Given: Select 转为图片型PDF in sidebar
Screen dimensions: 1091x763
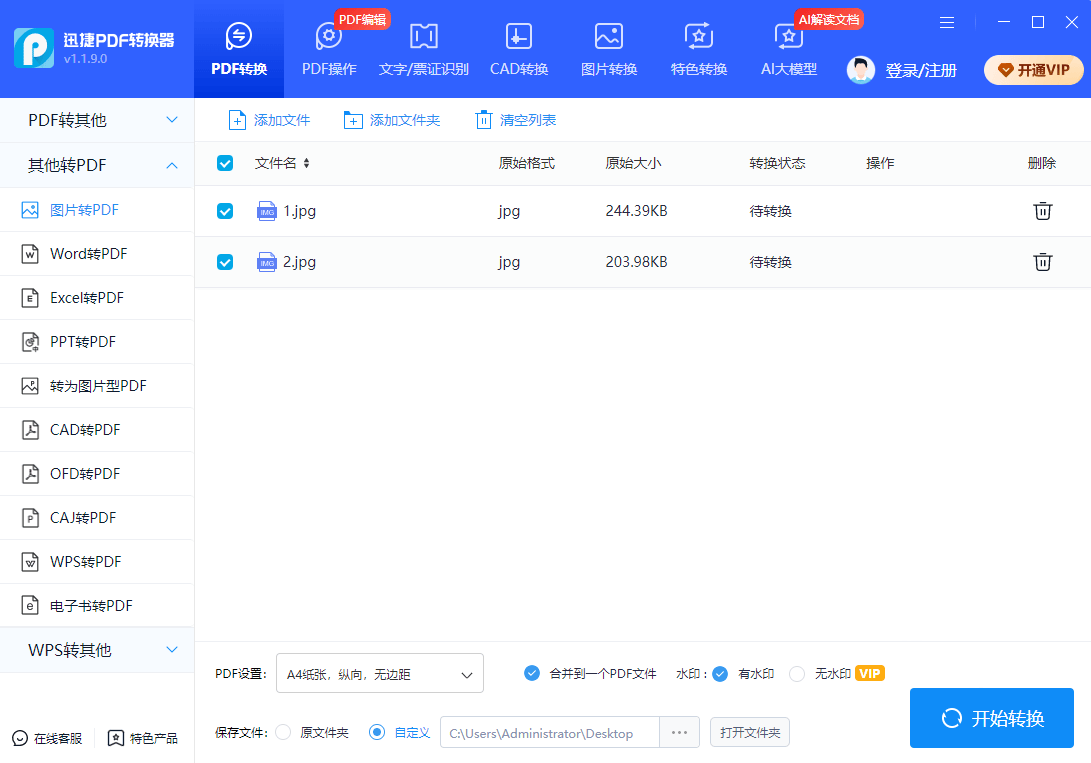Looking at the screenshot, I should 97,386.
